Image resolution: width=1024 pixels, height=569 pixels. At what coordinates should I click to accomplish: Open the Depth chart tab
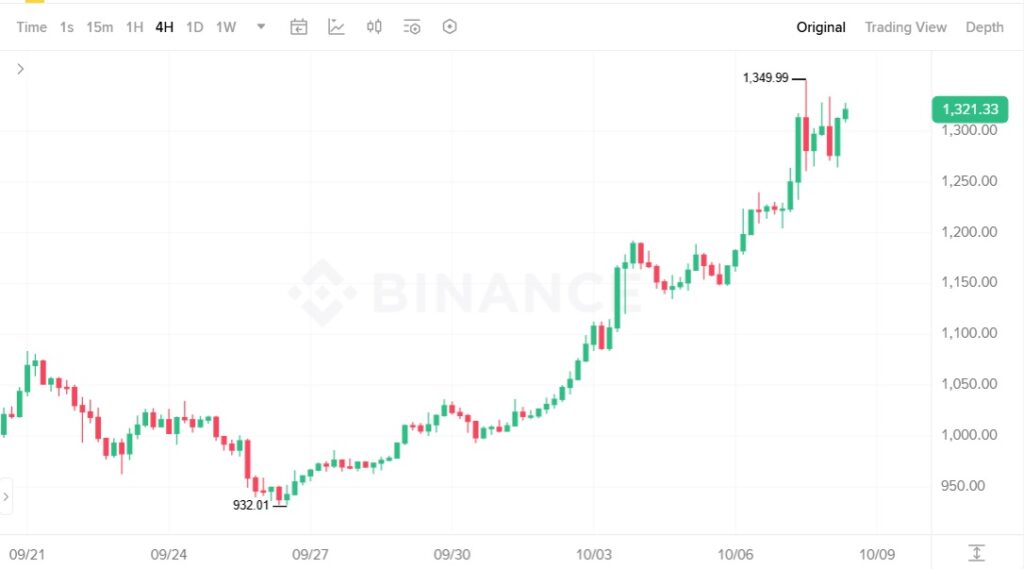point(984,27)
